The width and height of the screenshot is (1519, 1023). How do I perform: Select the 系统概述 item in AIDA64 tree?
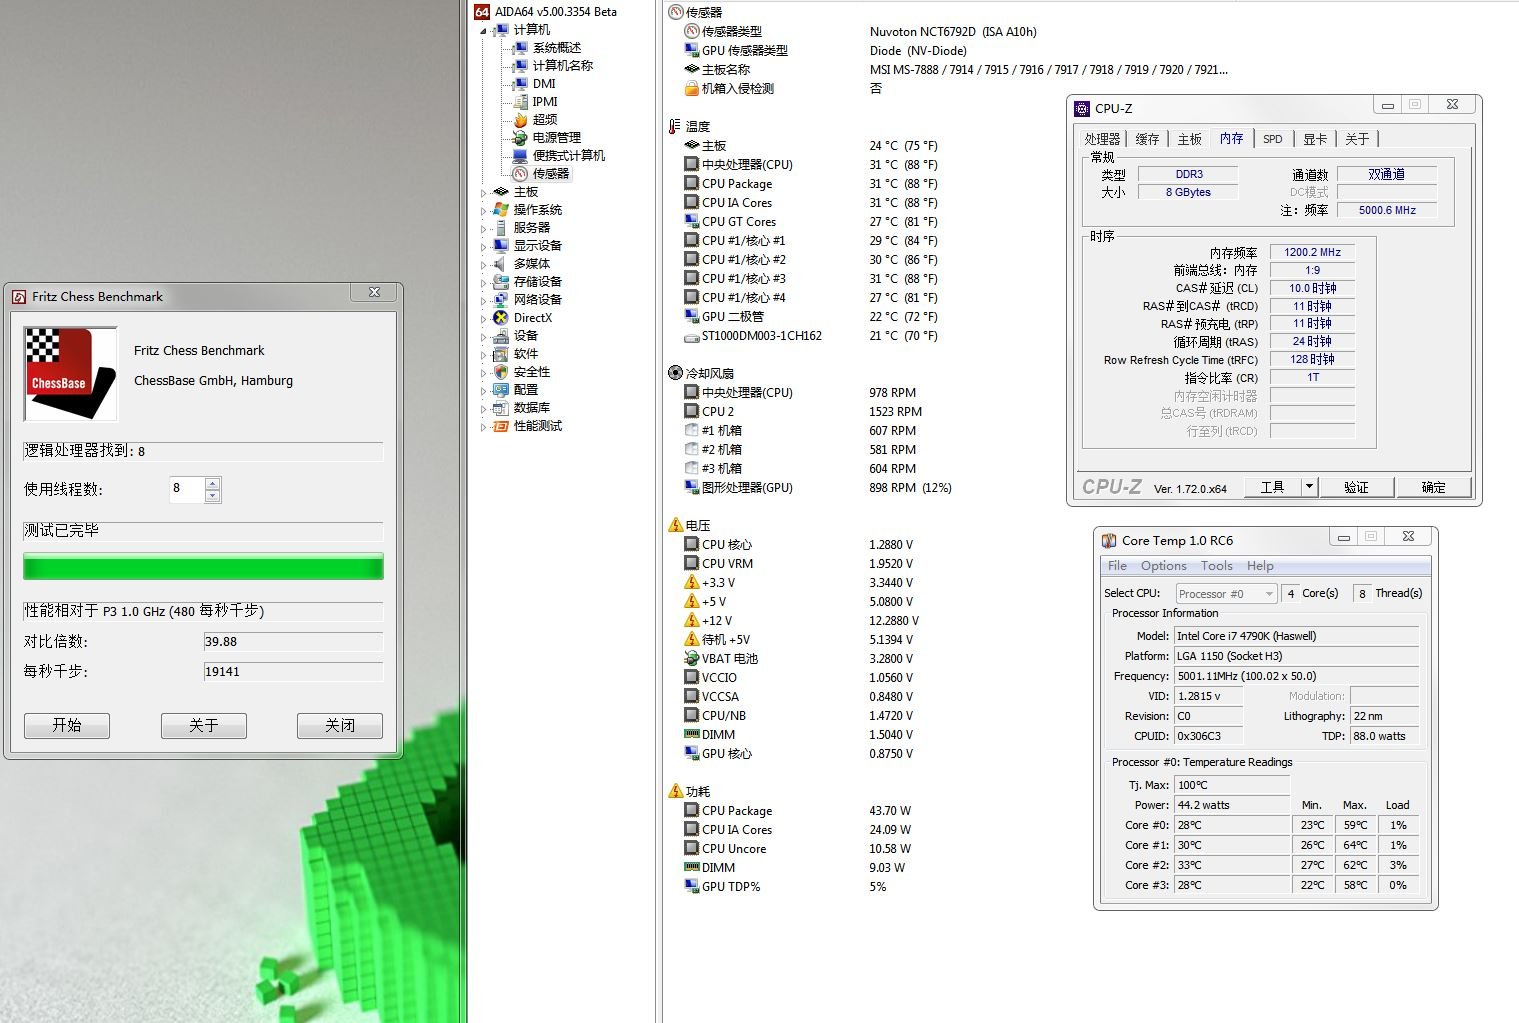click(x=557, y=48)
